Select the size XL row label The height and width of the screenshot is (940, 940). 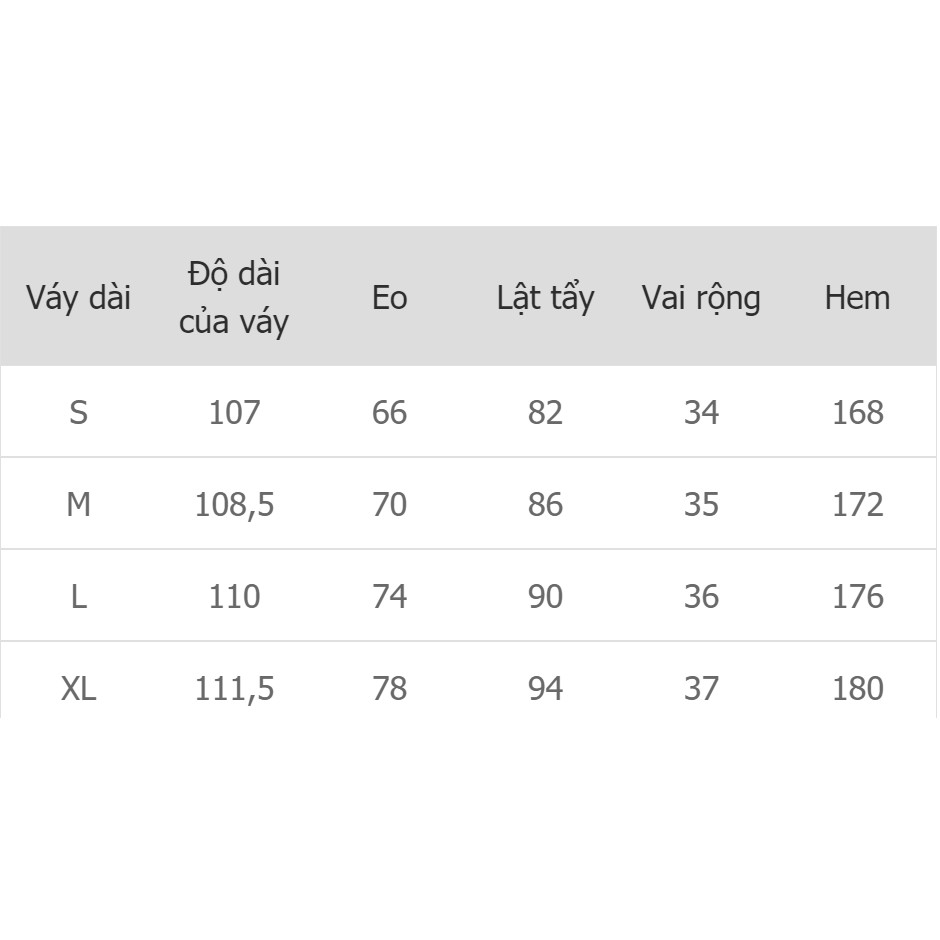pos(79,689)
